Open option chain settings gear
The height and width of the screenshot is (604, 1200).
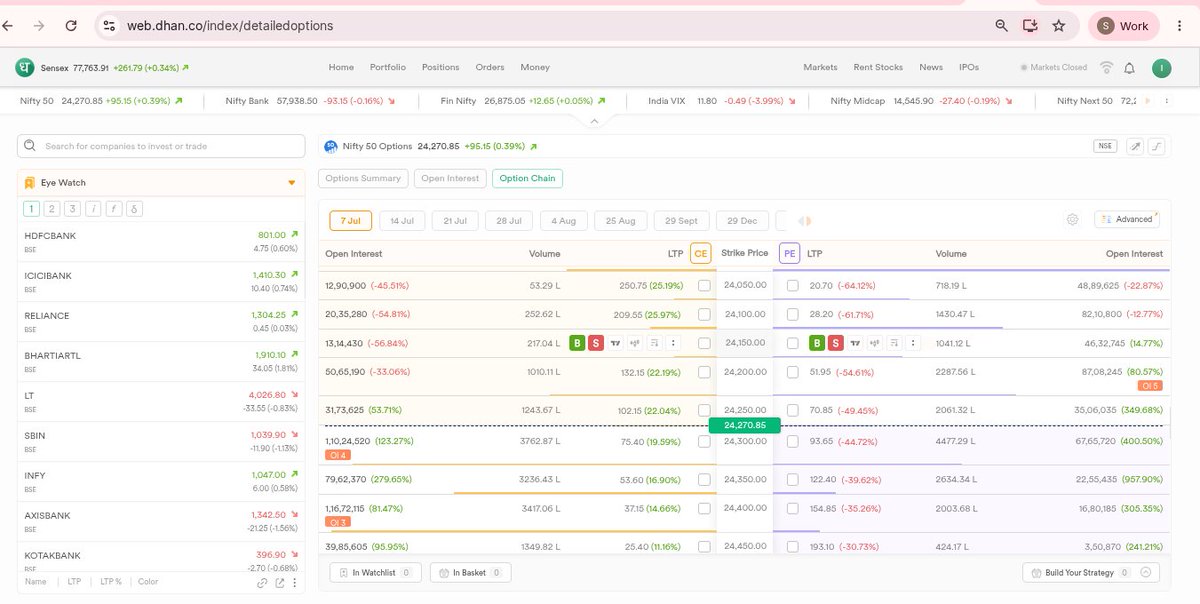coord(1072,220)
